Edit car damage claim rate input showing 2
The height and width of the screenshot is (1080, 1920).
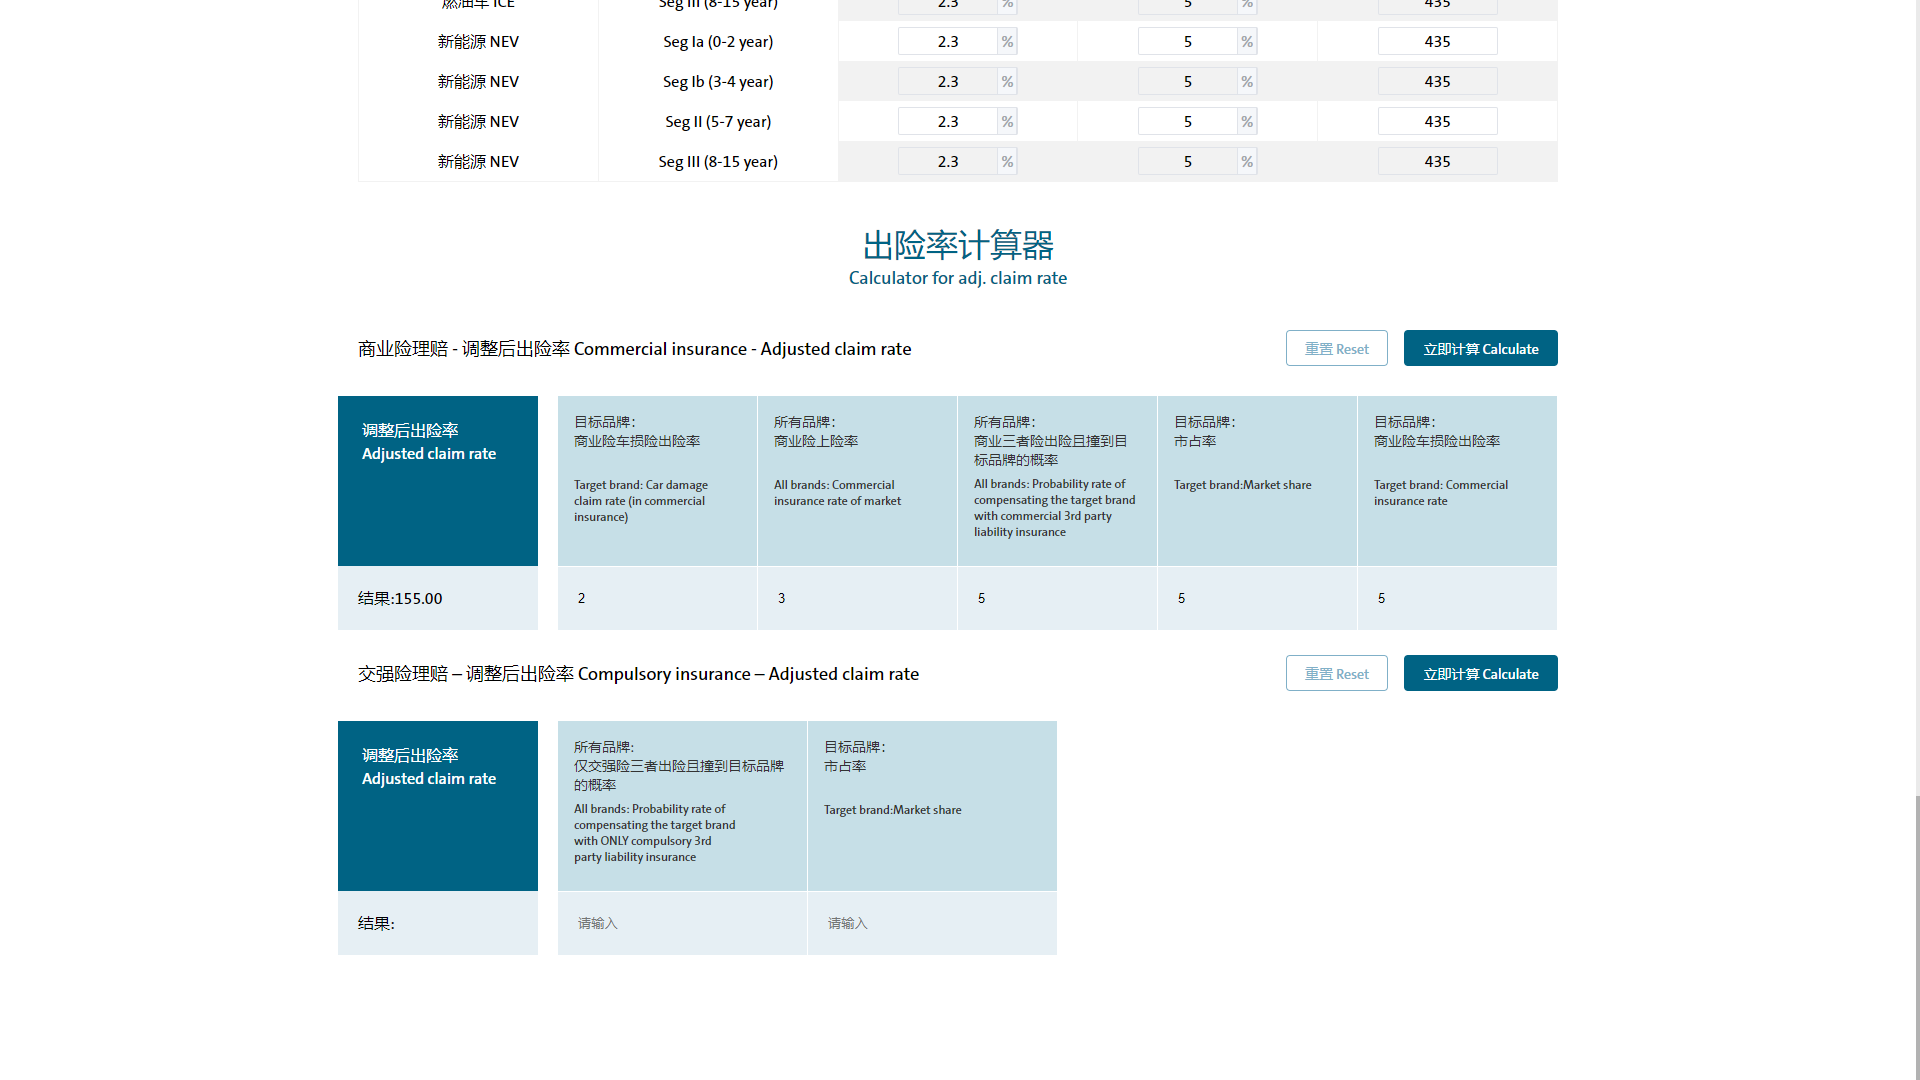(x=656, y=598)
